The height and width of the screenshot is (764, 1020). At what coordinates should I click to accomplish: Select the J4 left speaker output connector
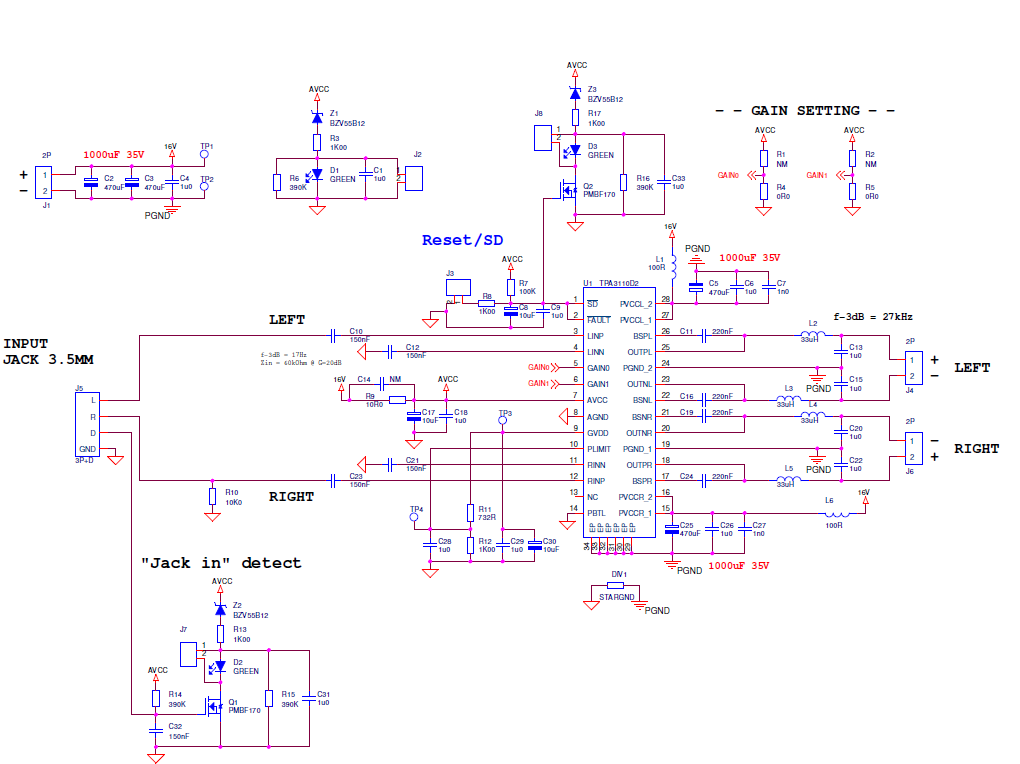pos(913,368)
